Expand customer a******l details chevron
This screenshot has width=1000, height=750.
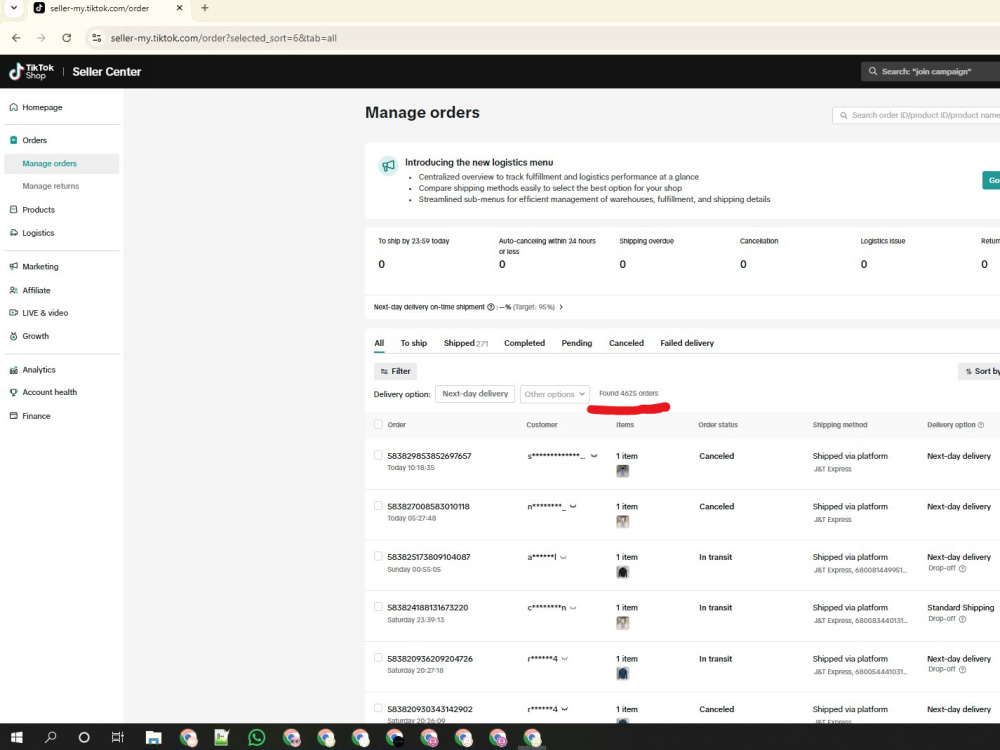563,557
